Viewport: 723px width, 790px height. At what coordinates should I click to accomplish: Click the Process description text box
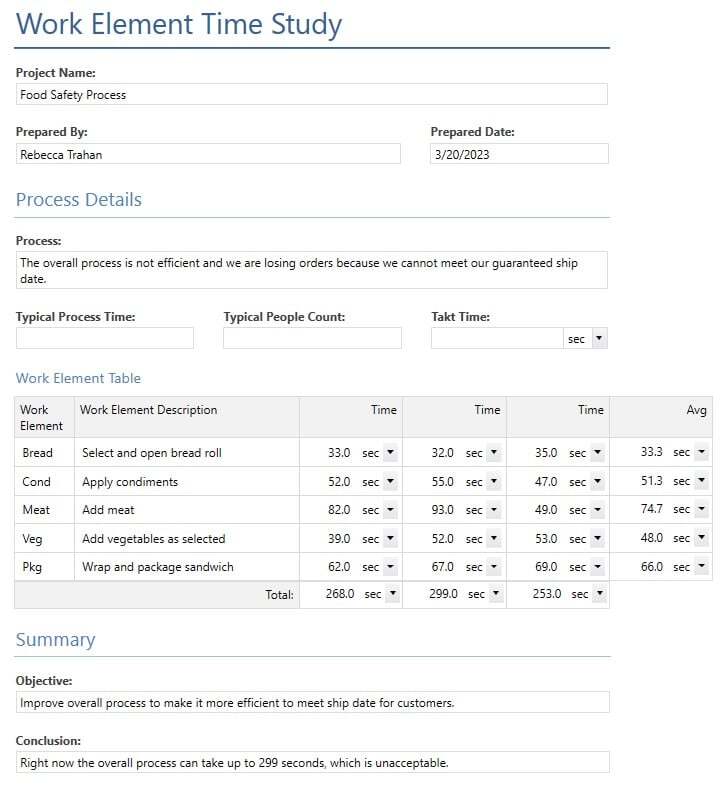pyautogui.click(x=311, y=270)
